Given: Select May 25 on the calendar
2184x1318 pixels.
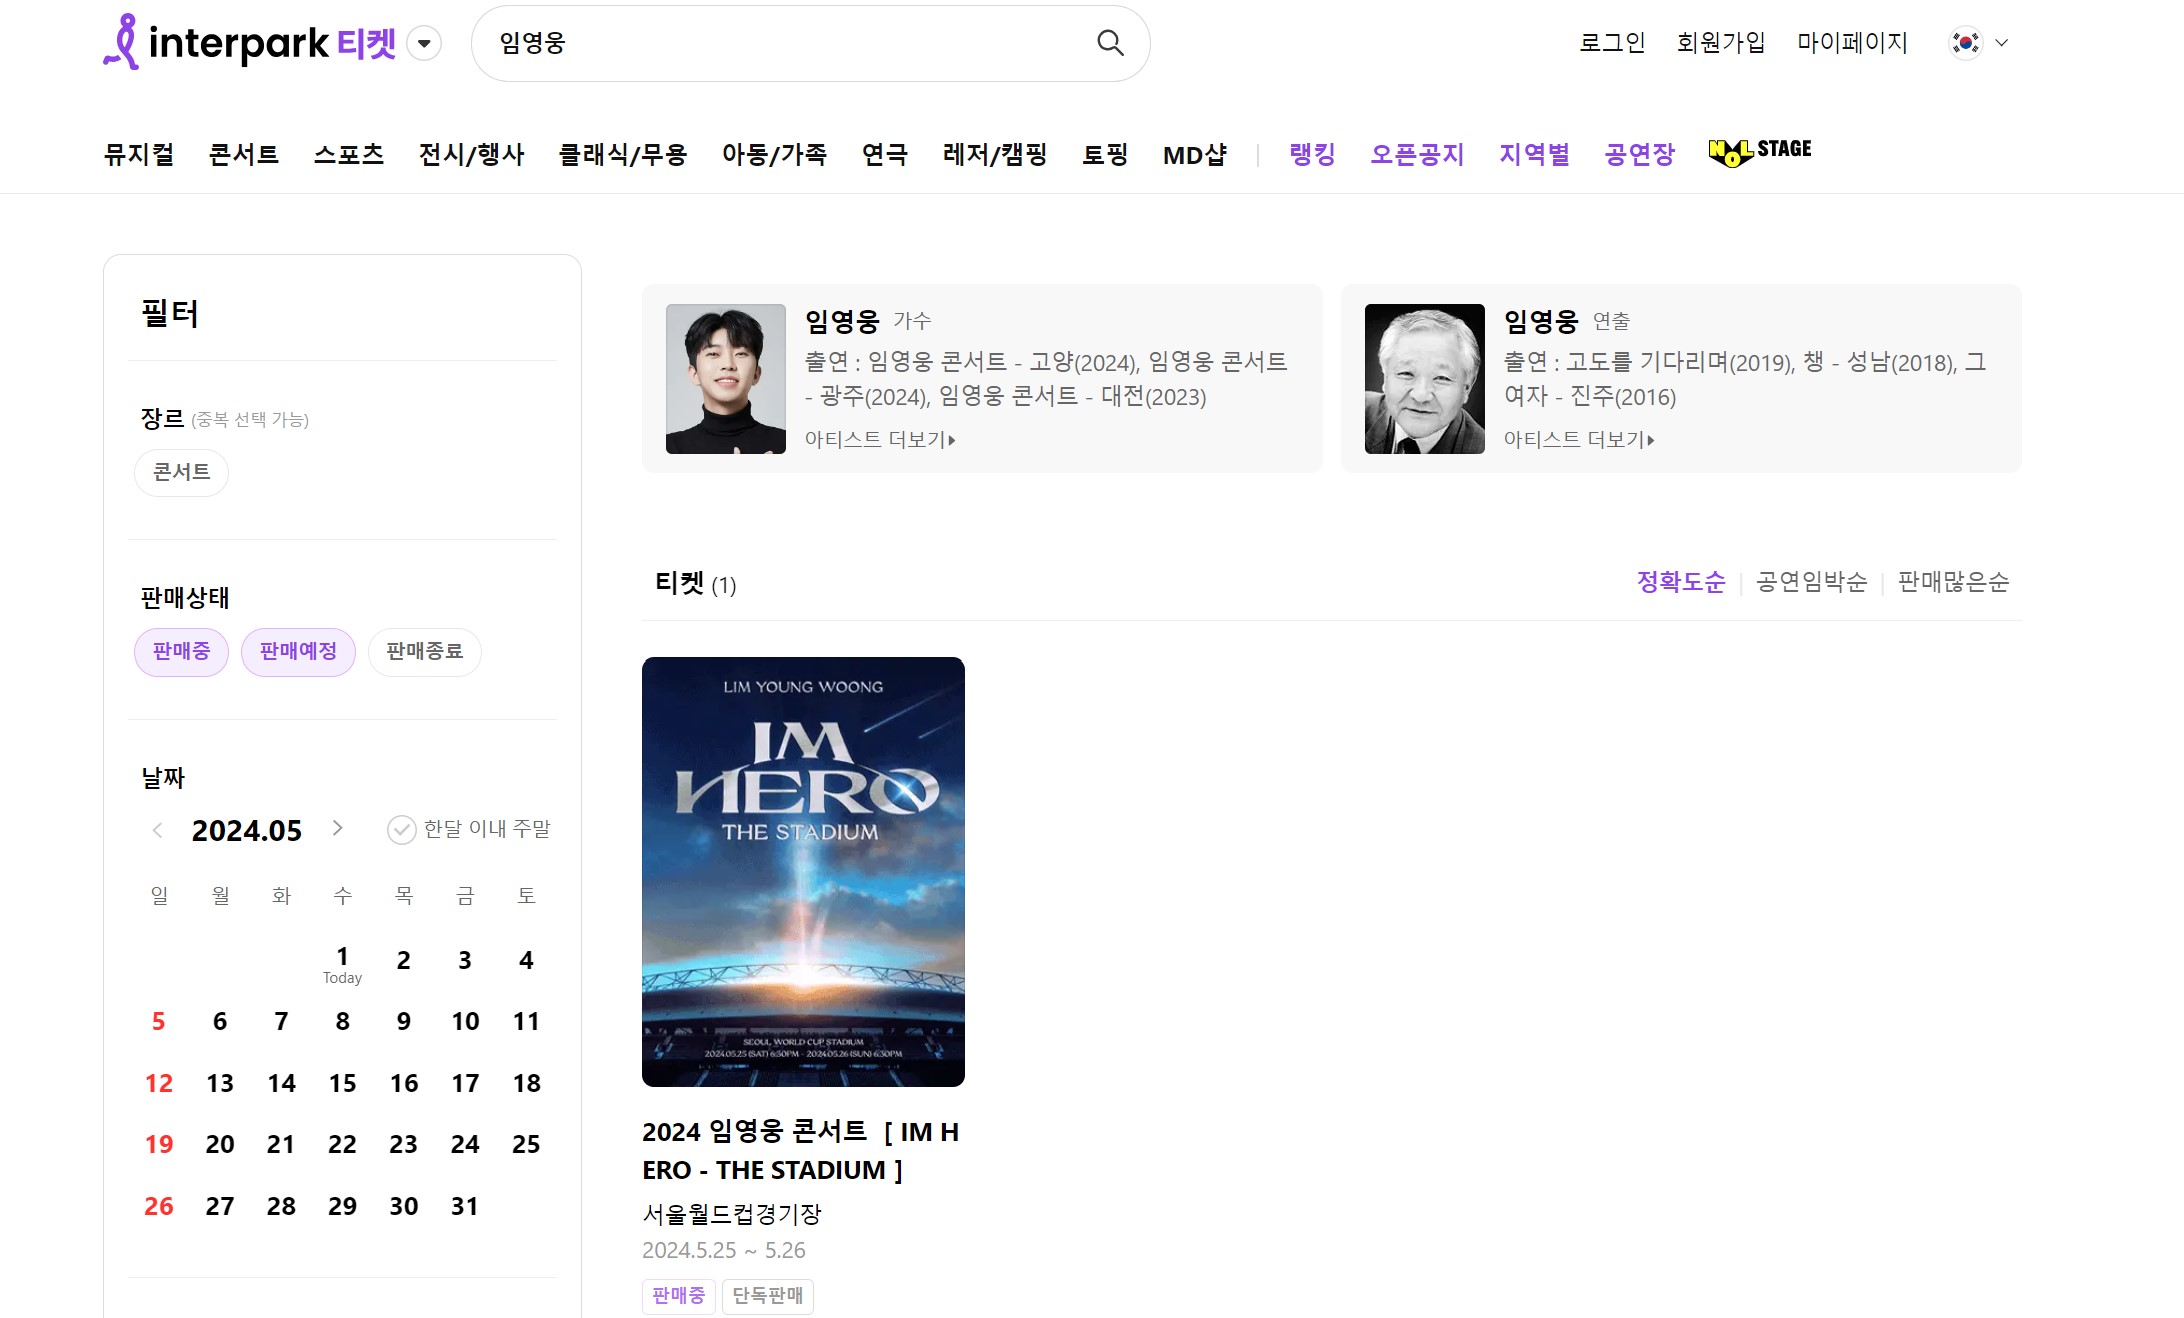Looking at the screenshot, I should [x=526, y=1145].
